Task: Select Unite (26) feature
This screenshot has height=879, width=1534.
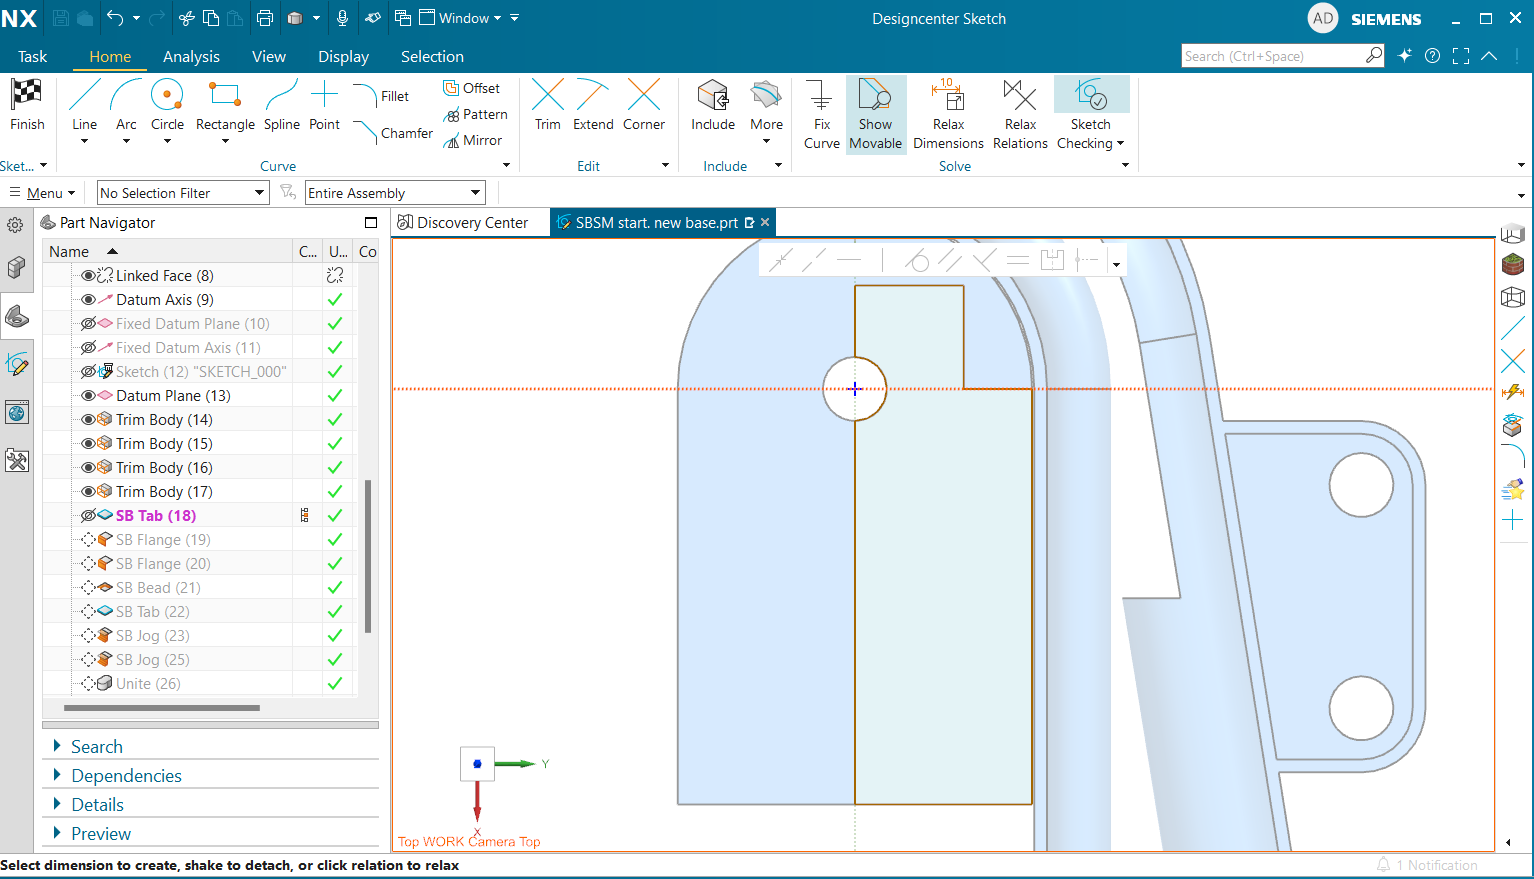Action: 148,684
